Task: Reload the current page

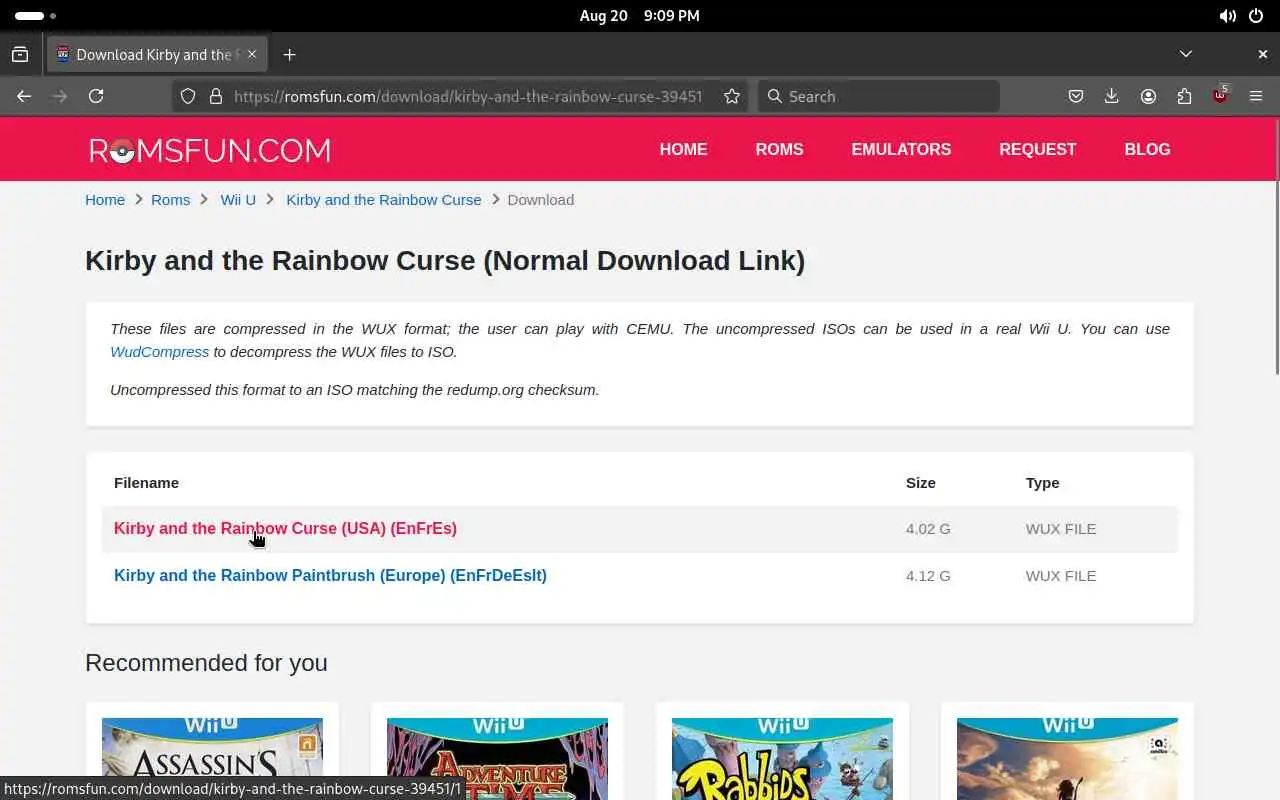Action: [96, 96]
